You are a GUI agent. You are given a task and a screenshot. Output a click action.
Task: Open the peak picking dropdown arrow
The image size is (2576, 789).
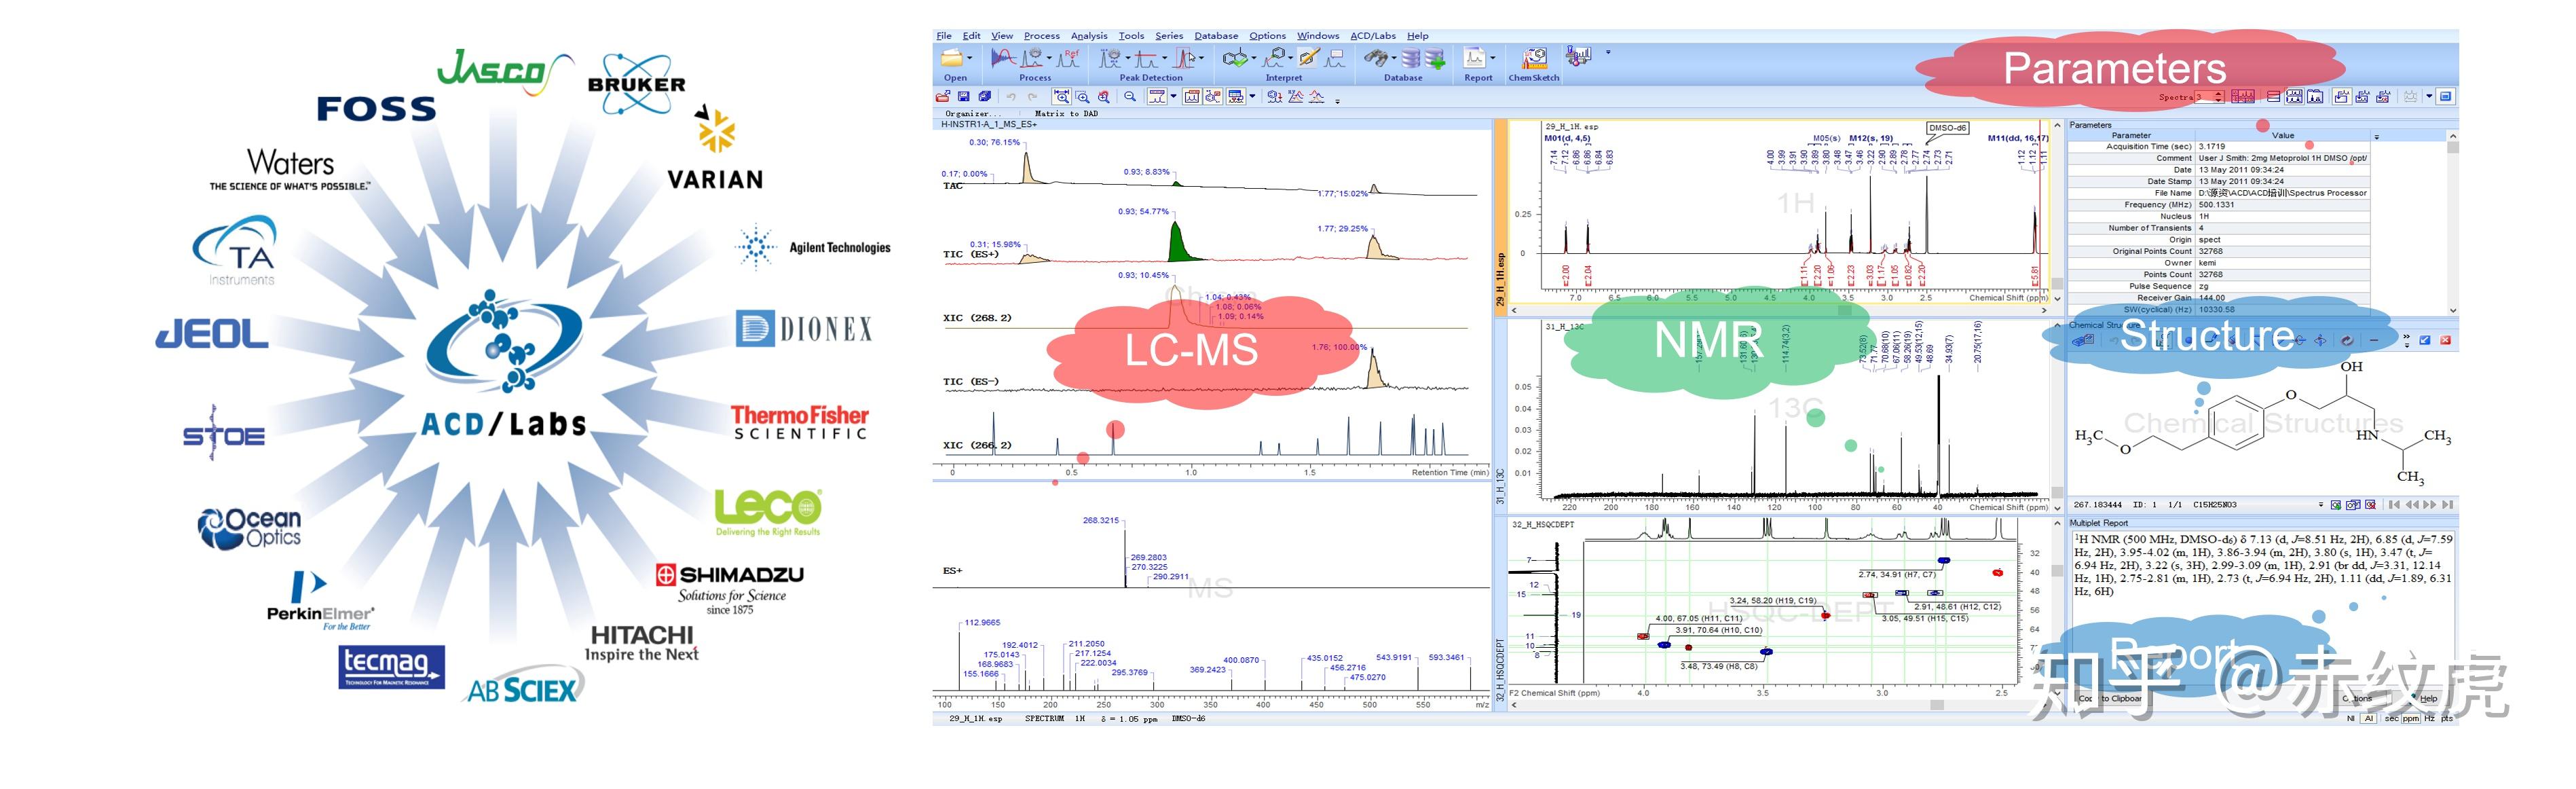tap(1128, 58)
